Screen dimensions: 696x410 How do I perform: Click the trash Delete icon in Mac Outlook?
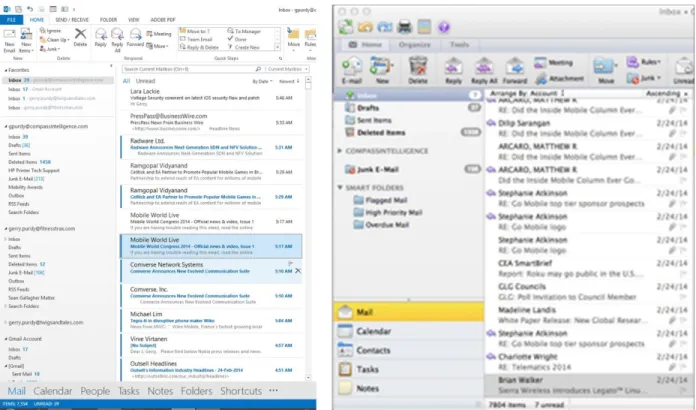pyautogui.click(x=418, y=70)
